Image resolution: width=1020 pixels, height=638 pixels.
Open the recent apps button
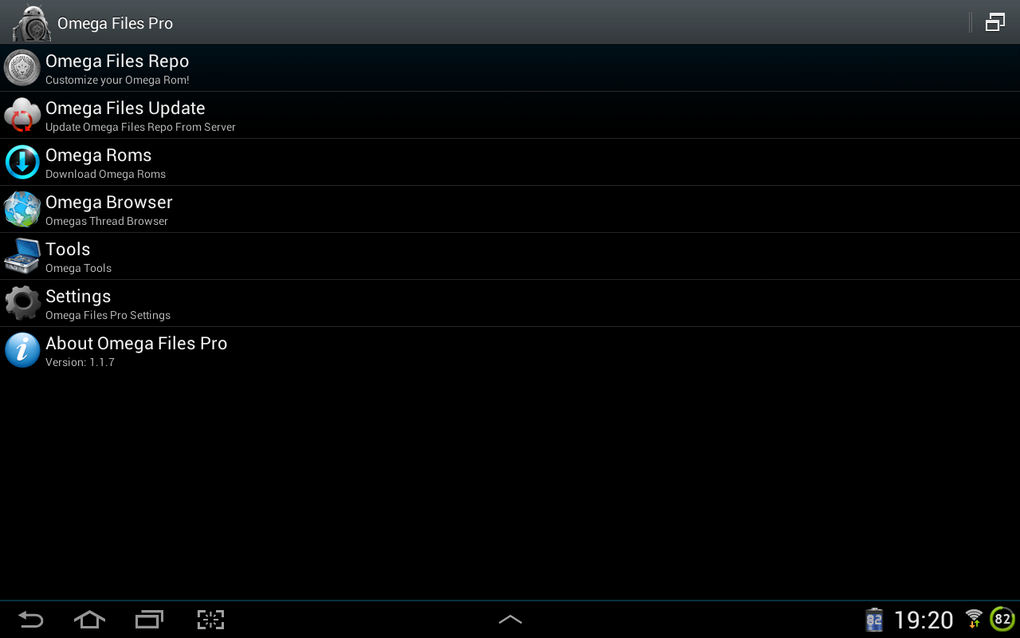coord(149,620)
